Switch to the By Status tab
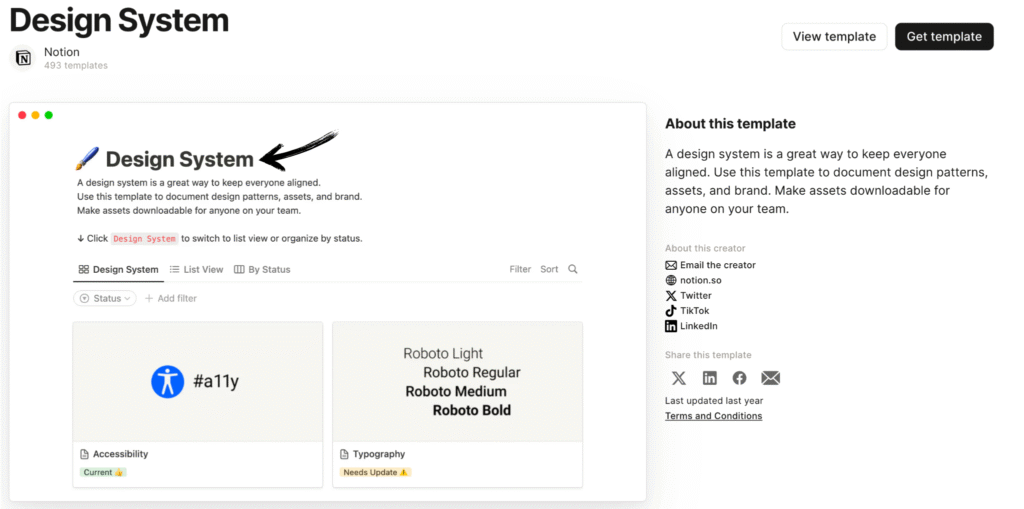The image size is (1024, 509). click(262, 269)
